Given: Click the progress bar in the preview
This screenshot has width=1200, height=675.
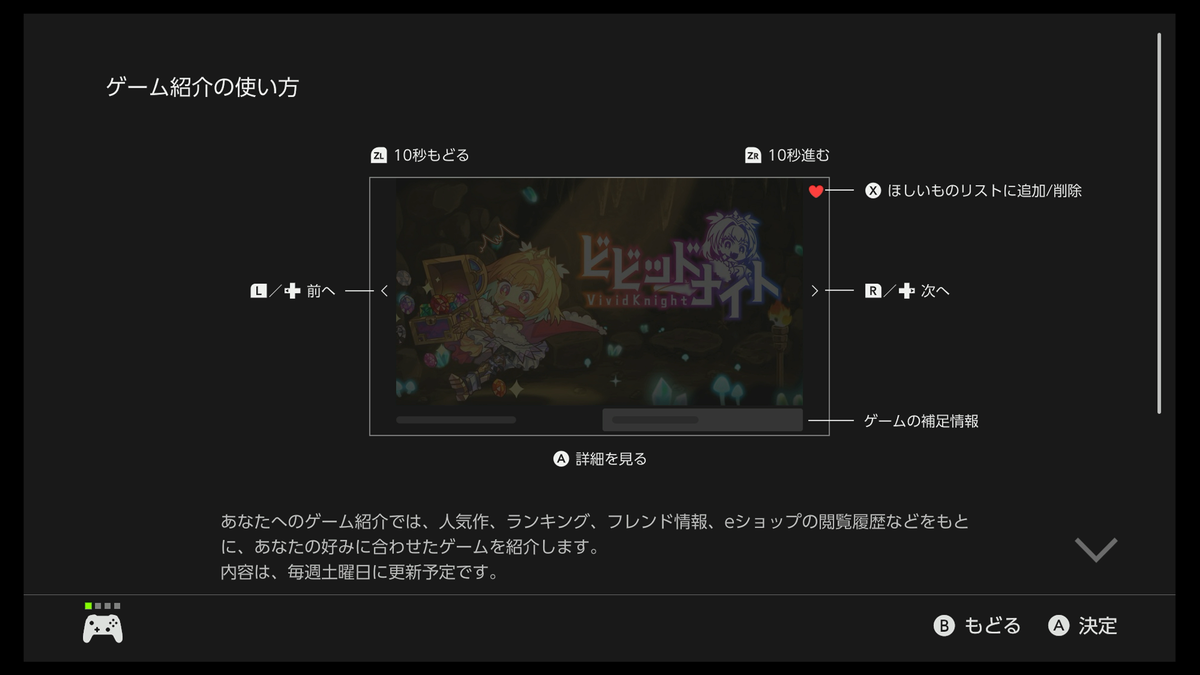Looking at the screenshot, I should tap(456, 420).
